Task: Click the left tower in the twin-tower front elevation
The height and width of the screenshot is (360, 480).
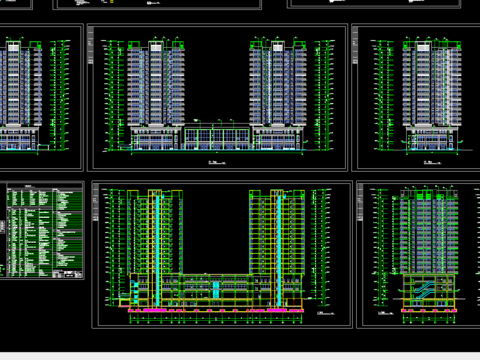Action: point(156,95)
